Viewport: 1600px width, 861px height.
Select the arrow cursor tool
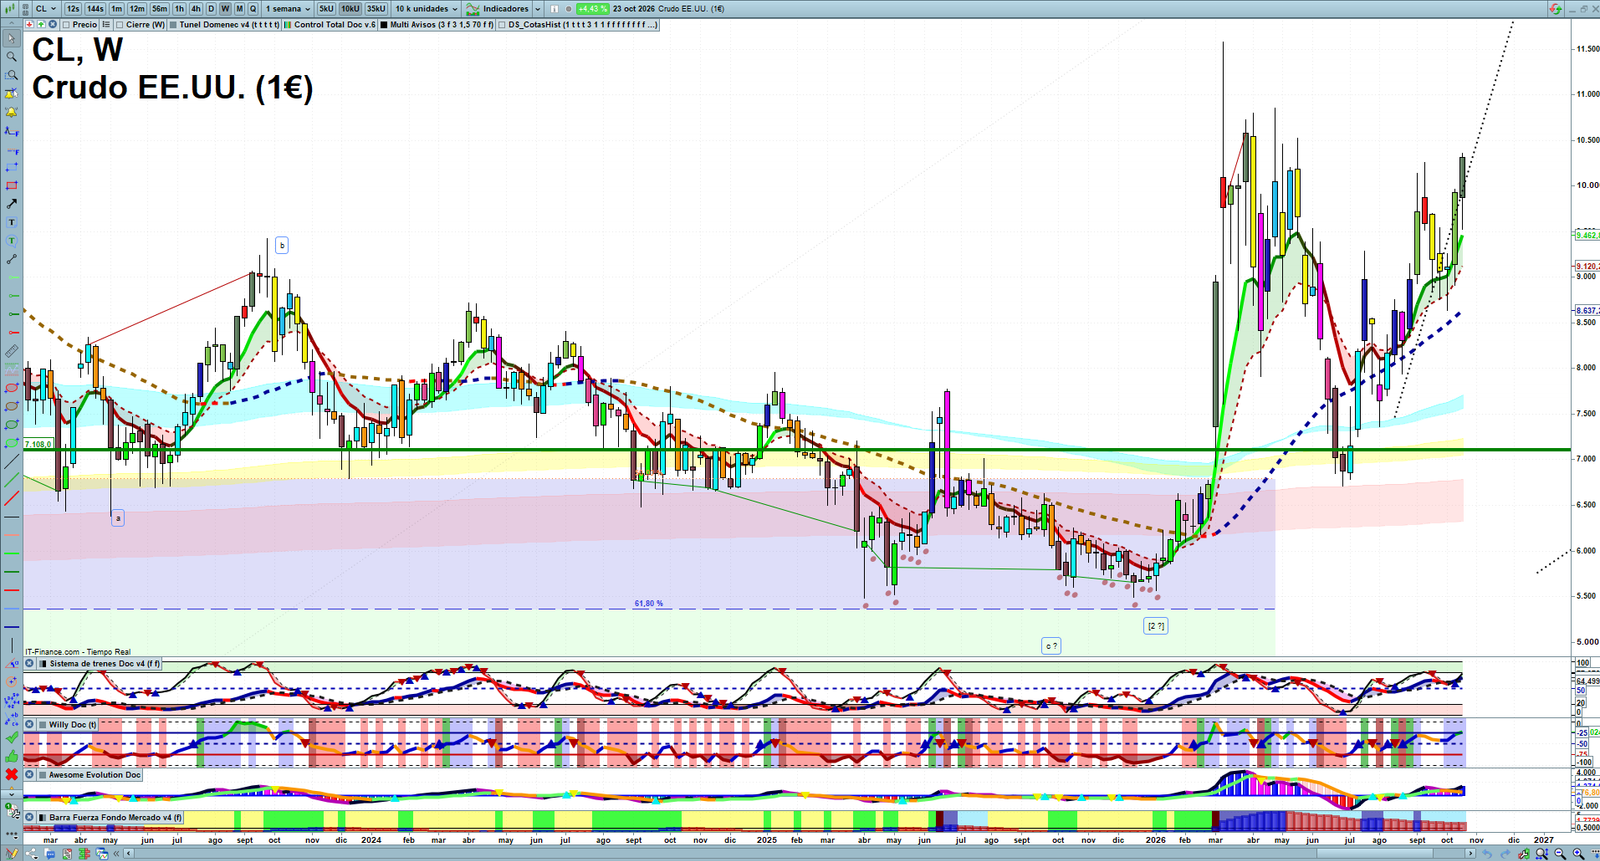pyautogui.click(x=11, y=38)
